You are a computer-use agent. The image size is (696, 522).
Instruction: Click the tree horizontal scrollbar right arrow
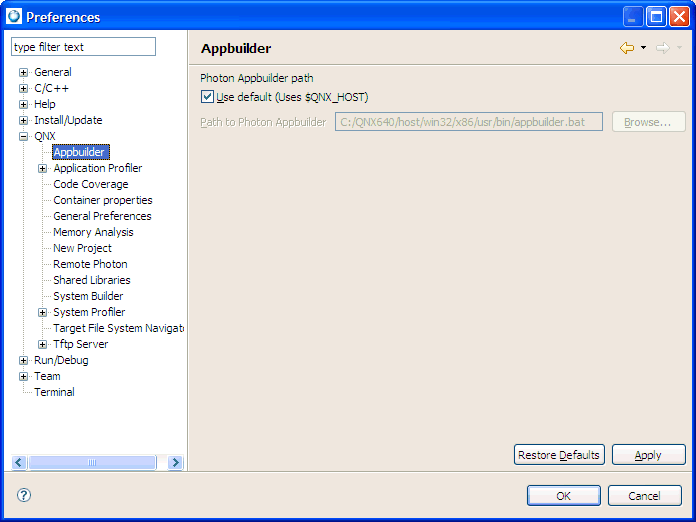176,463
